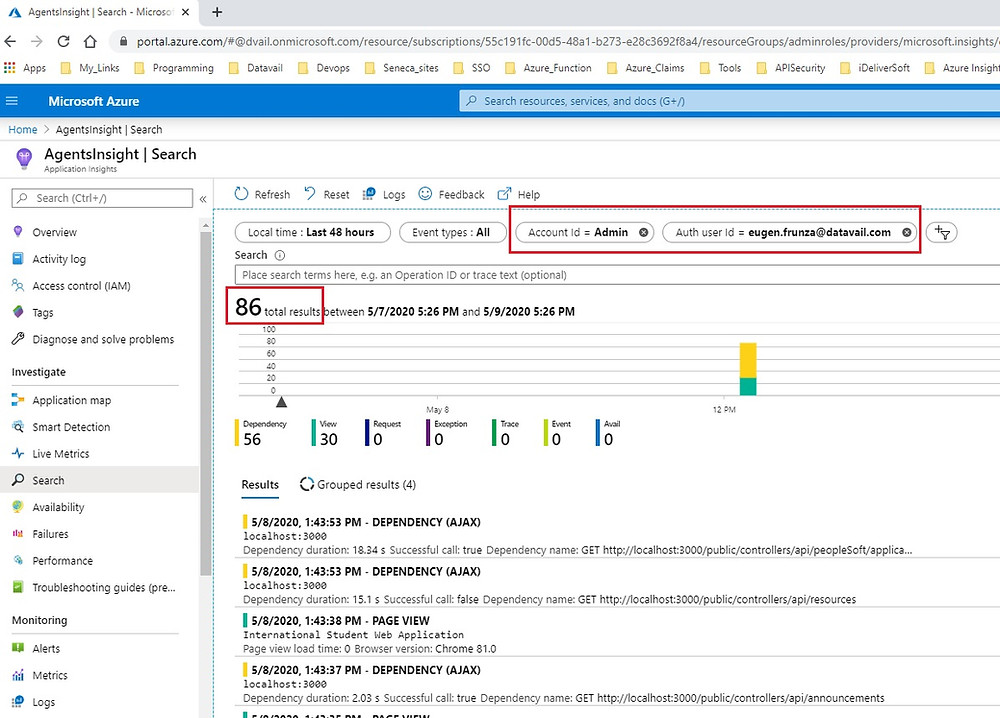1000x718 pixels.
Task: Open Metrics under Monitoring
Action: point(51,675)
